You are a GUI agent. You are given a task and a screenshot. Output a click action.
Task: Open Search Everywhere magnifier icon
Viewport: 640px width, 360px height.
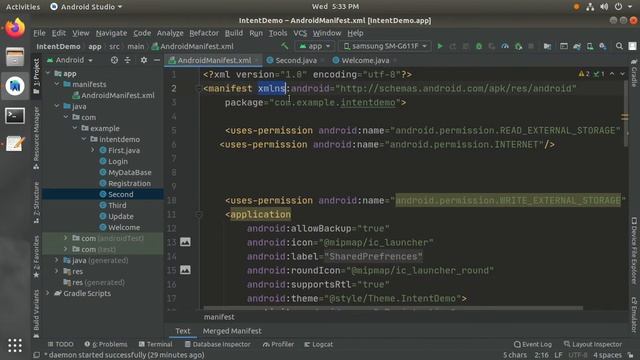pyautogui.click(x=619, y=47)
